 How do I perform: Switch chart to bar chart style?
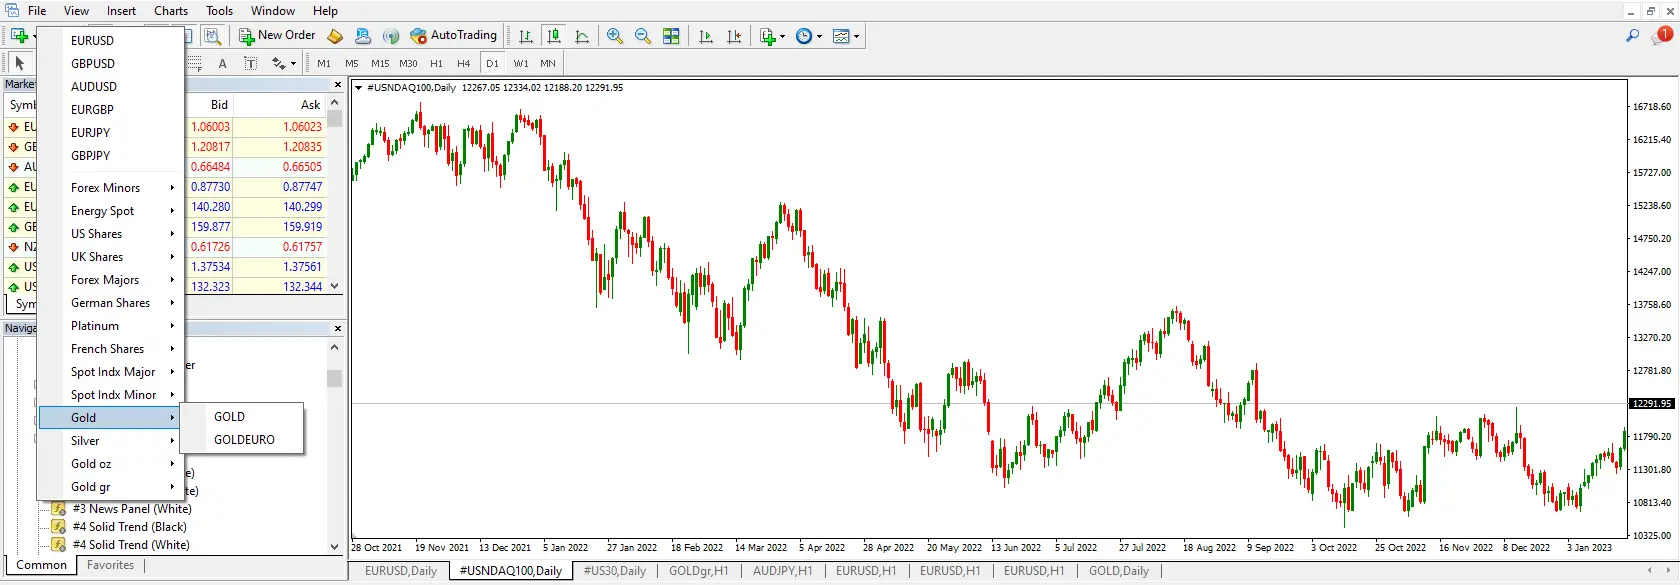click(526, 36)
